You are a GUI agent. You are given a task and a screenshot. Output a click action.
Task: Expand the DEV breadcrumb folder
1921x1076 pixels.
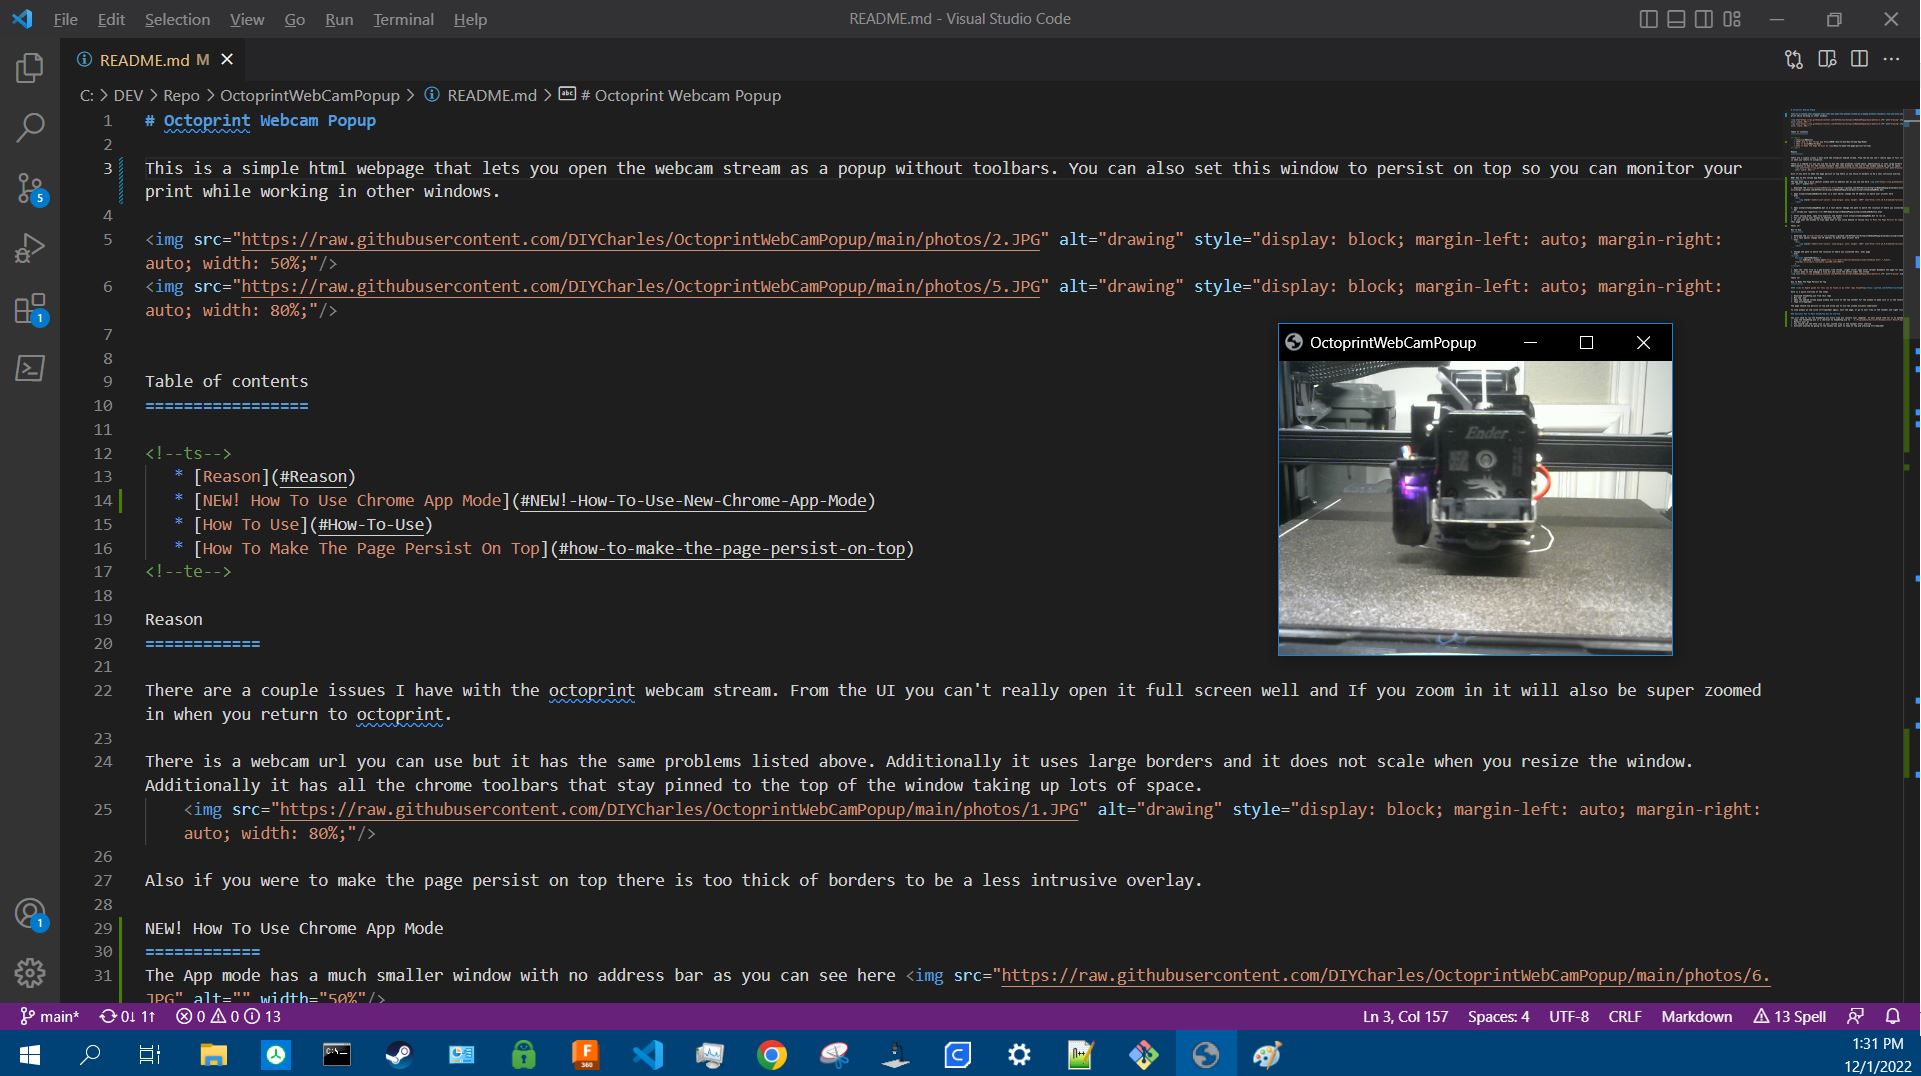[127, 96]
